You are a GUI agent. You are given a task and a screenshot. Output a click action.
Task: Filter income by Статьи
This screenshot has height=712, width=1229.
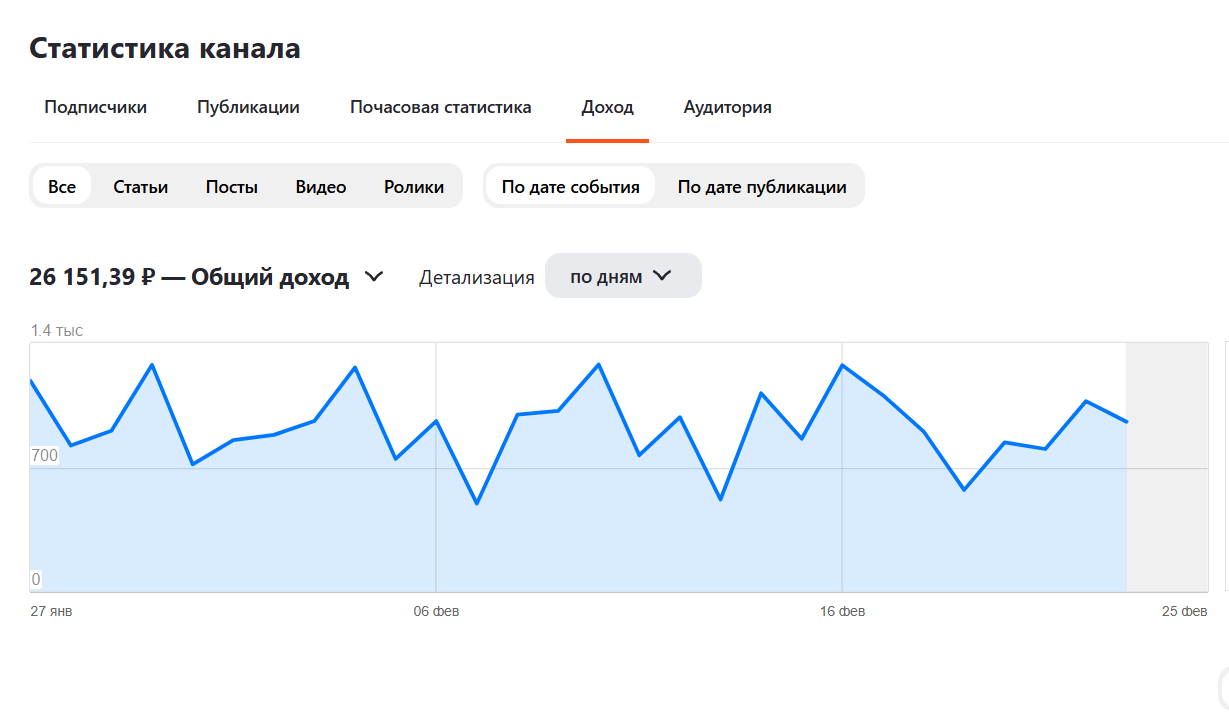140,187
